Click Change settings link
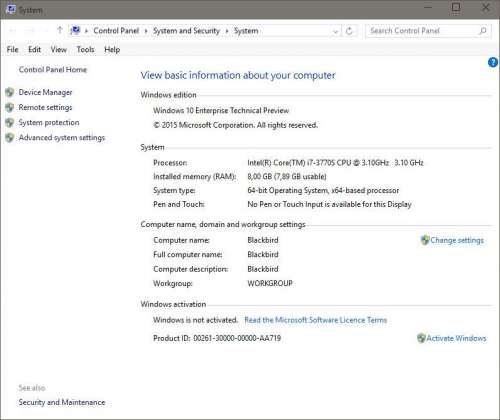 click(x=457, y=240)
